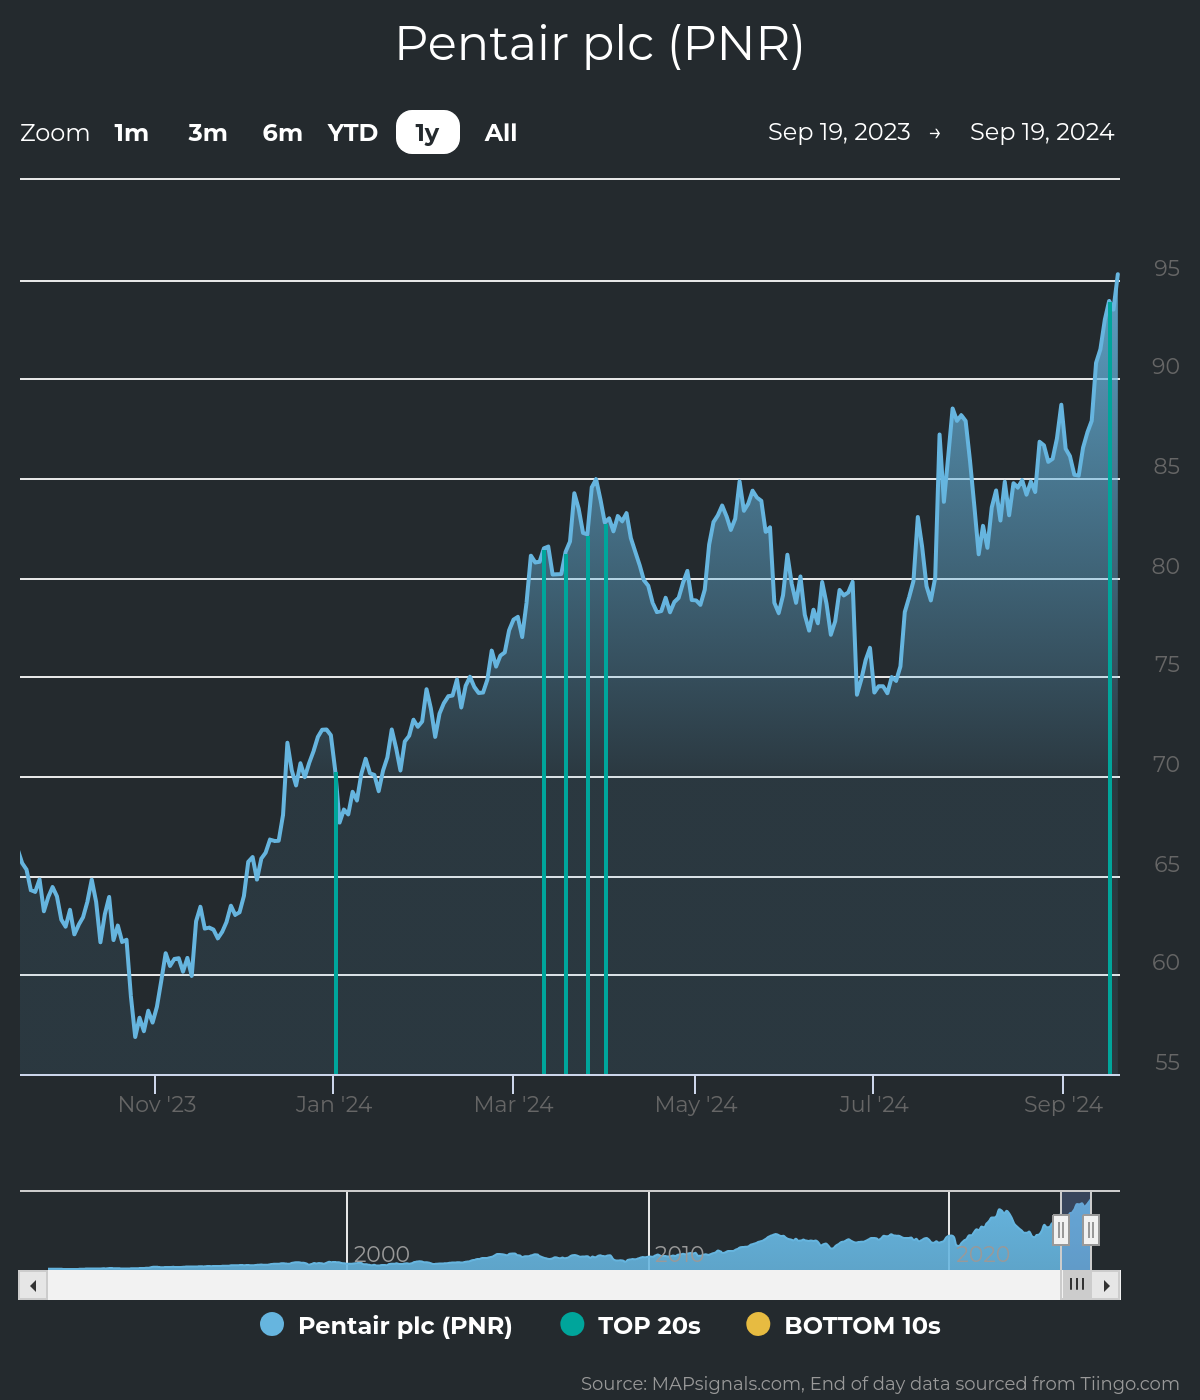Toggle Pentair plc (PNR) series in legend
This screenshot has height=1400, width=1200.
click(x=386, y=1325)
